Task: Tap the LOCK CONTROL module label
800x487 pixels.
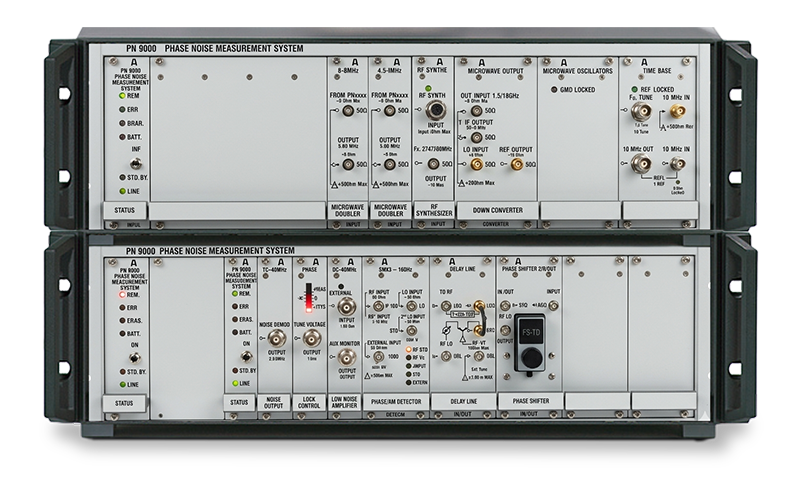Action: [x=309, y=402]
